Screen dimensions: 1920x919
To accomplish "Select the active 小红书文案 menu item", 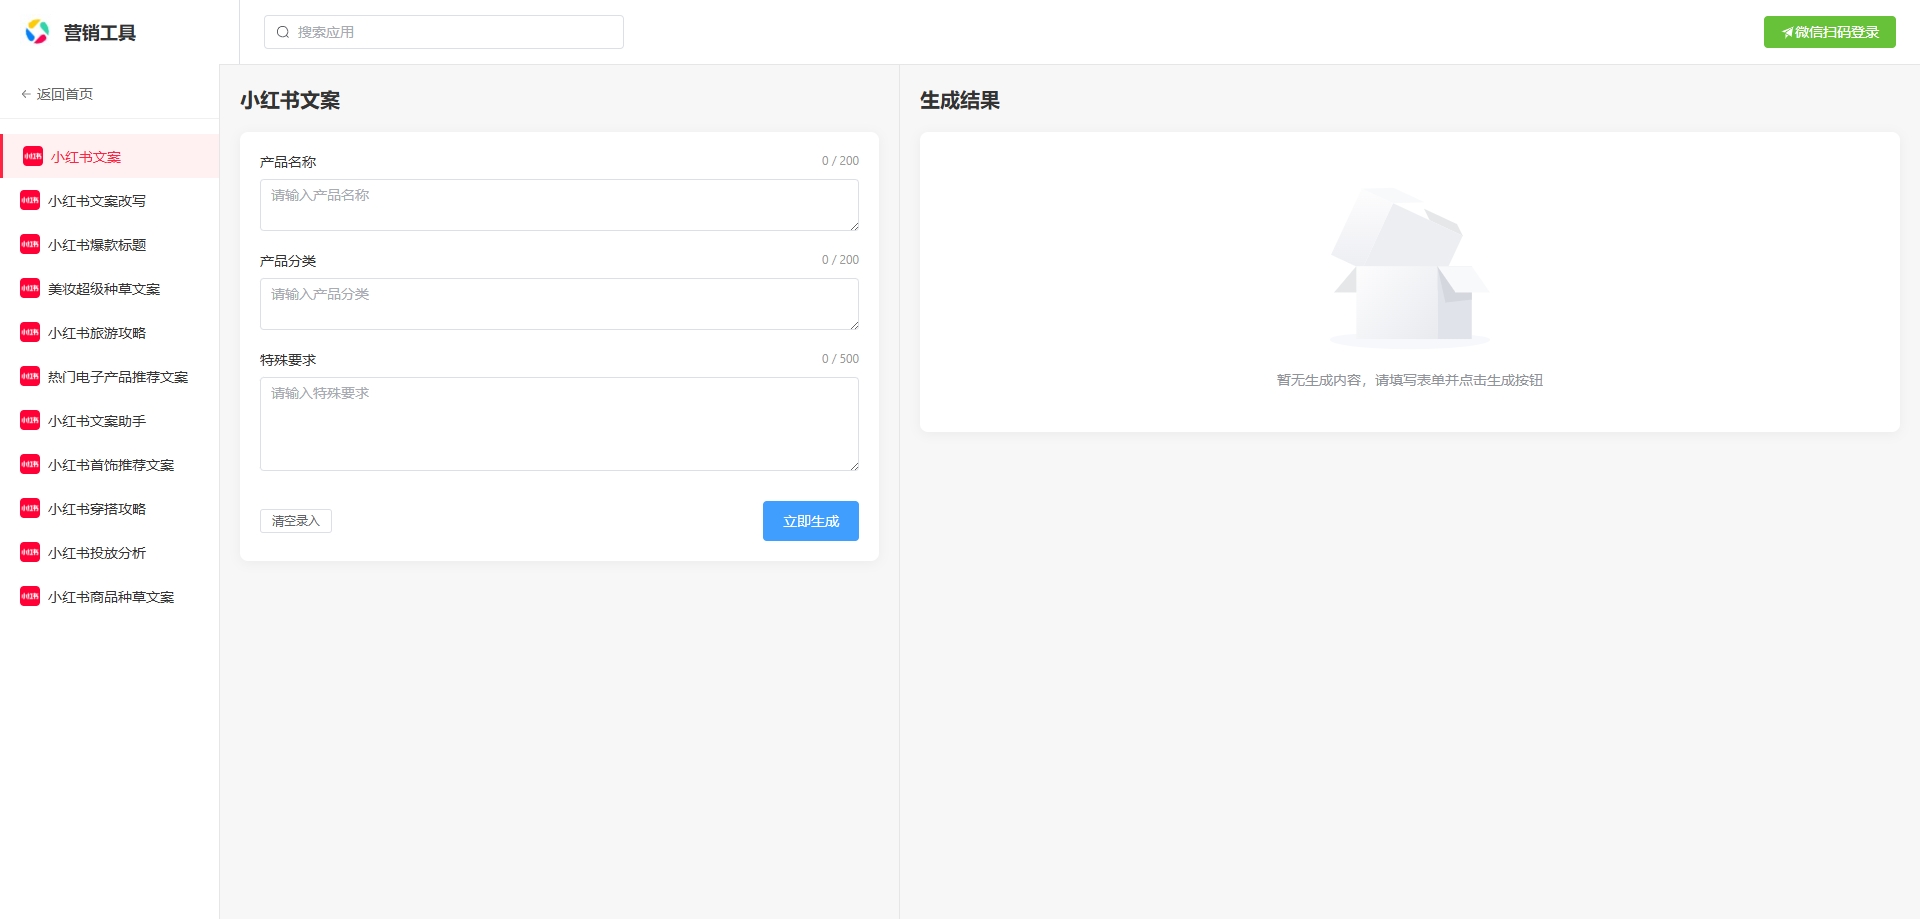I will tap(86, 157).
